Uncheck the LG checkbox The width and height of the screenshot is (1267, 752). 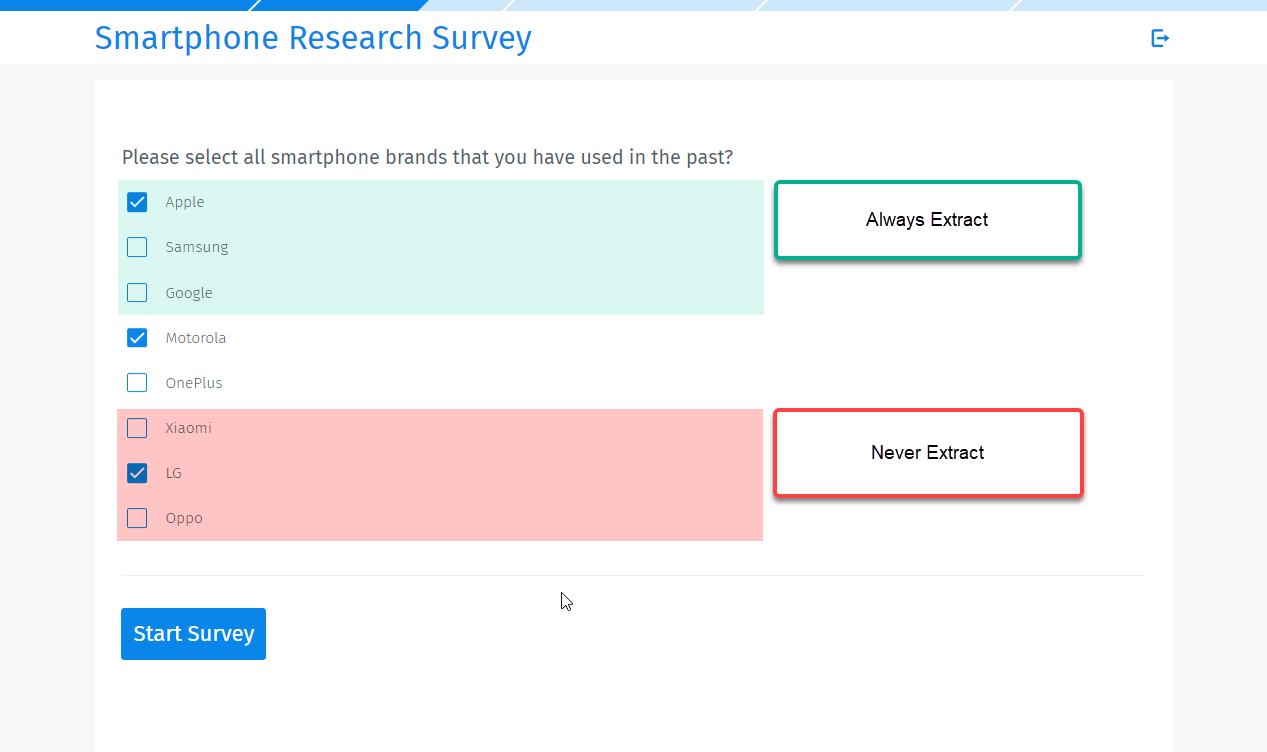point(137,472)
